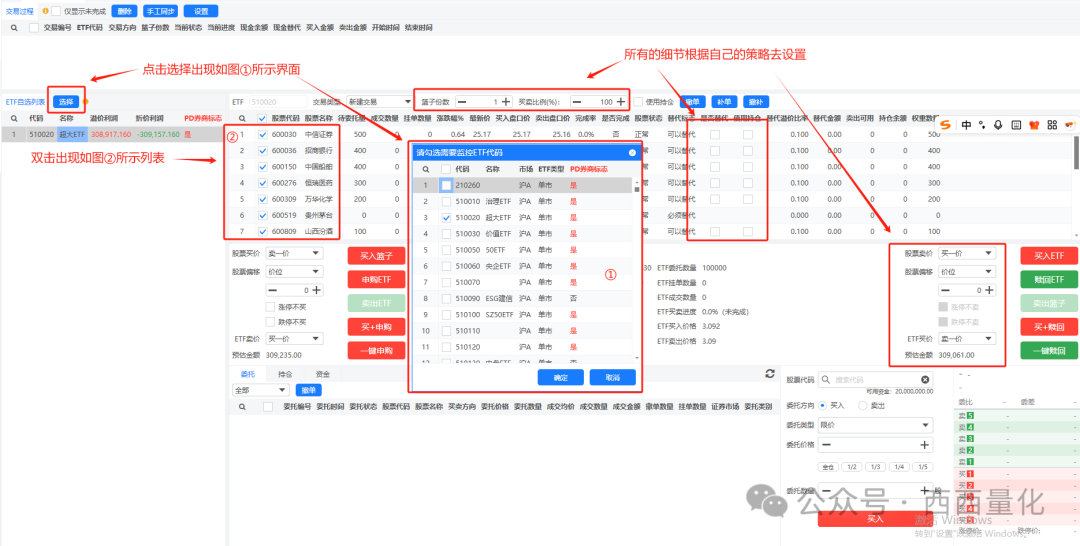Viewport: 1080px width, 546px height.
Task: Open Sogou skin shirt icon
Action: pyautogui.click(x=1034, y=125)
